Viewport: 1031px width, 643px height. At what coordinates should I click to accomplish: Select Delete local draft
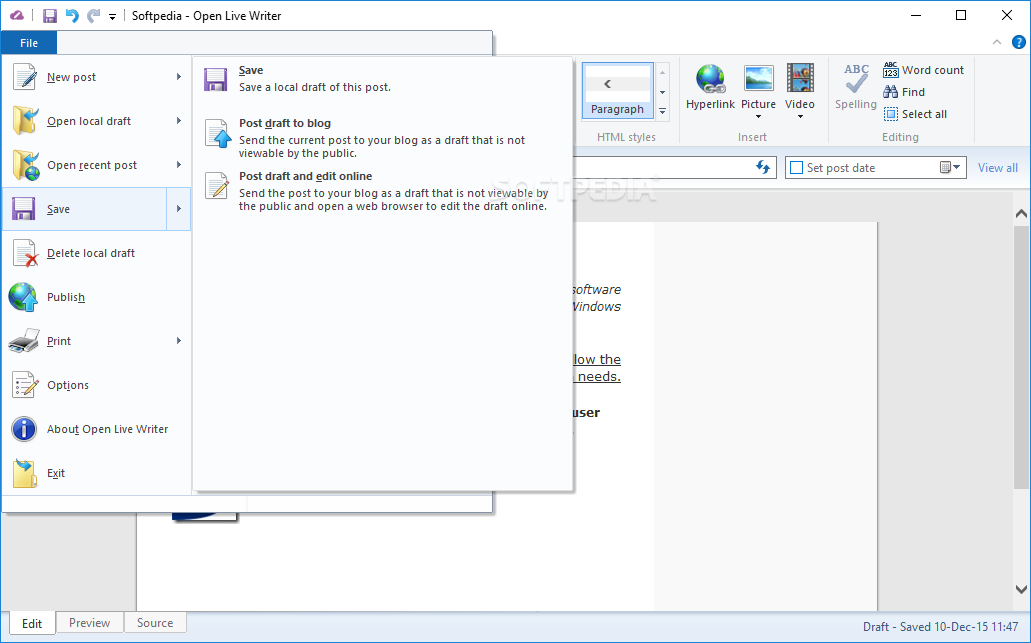click(x=97, y=253)
